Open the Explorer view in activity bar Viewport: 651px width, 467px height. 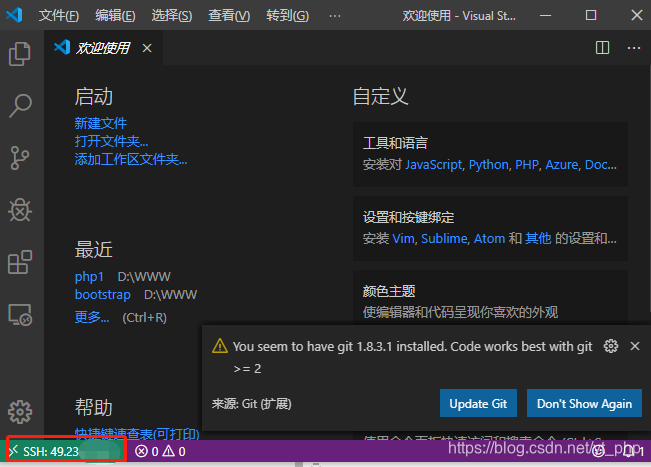click(20, 54)
